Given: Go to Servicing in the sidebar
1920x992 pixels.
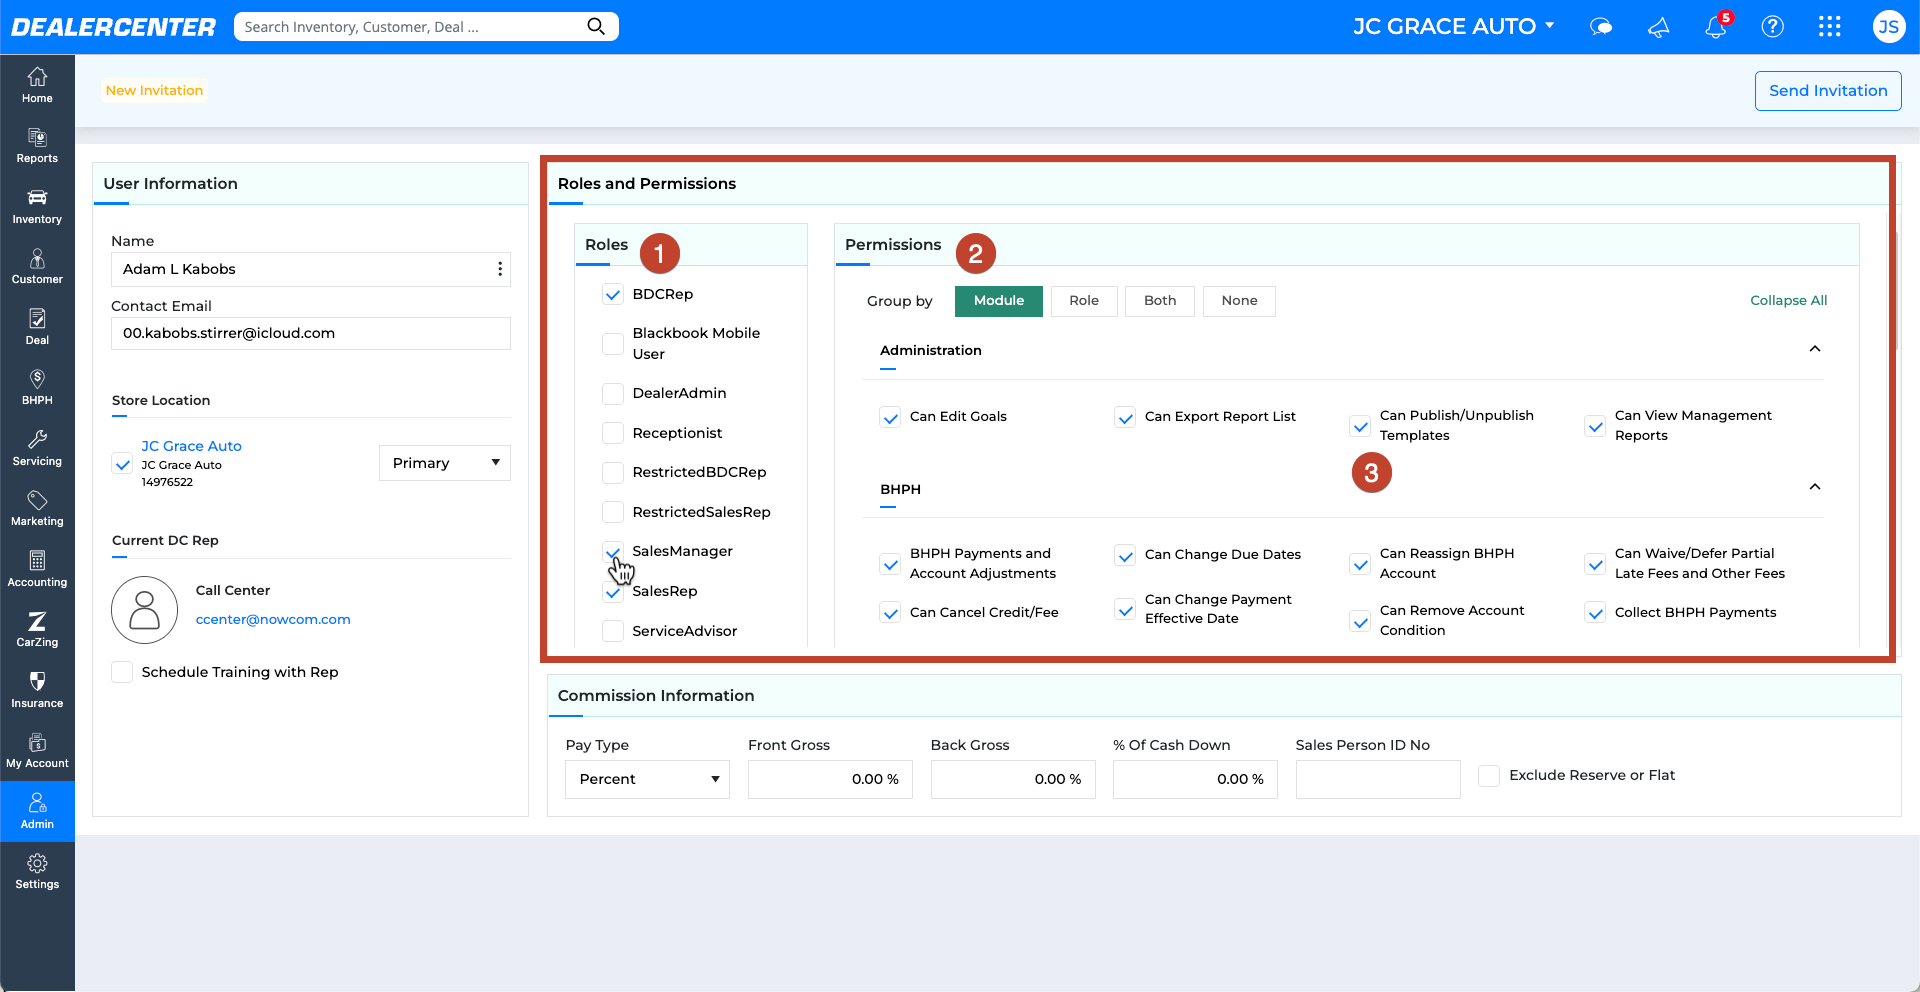Looking at the screenshot, I should pos(37,448).
